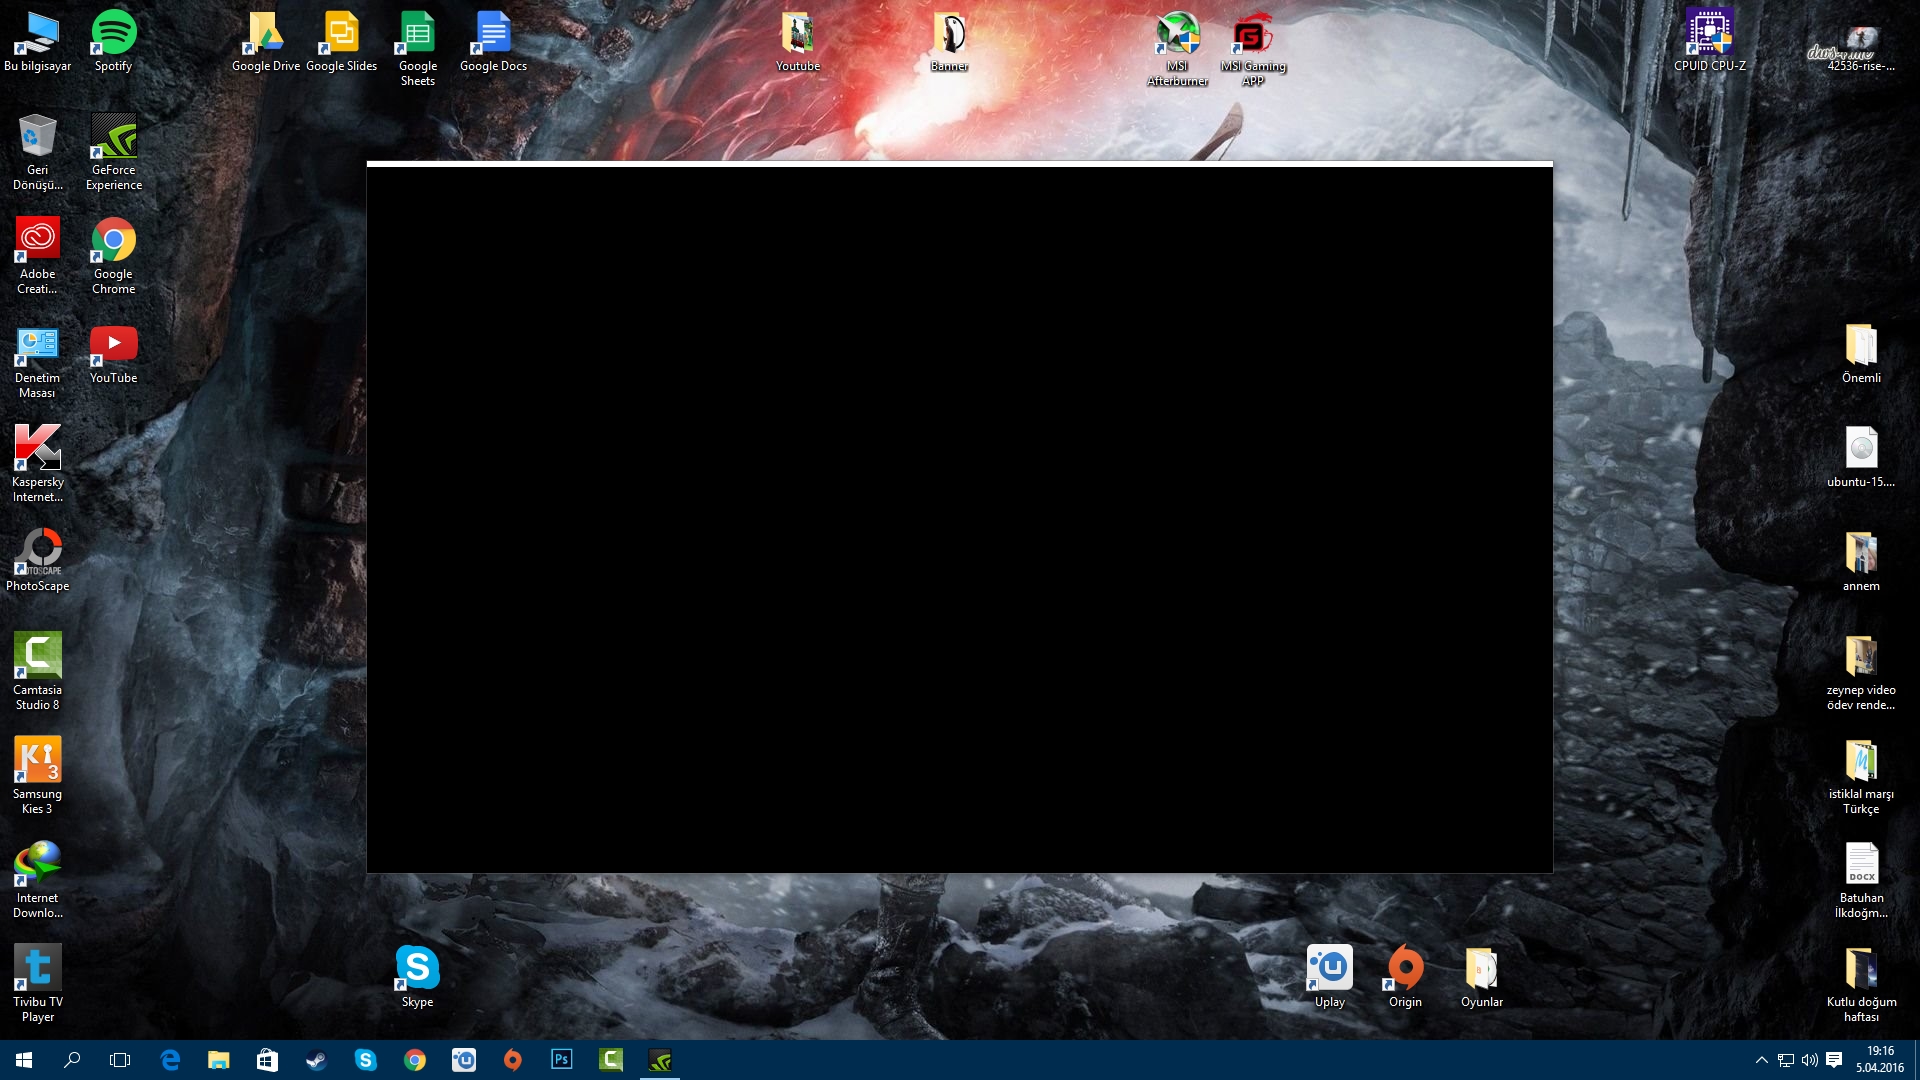Launch Skype from the desktop
Image resolution: width=1920 pixels, height=1080 pixels.
pyautogui.click(x=418, y=977)
